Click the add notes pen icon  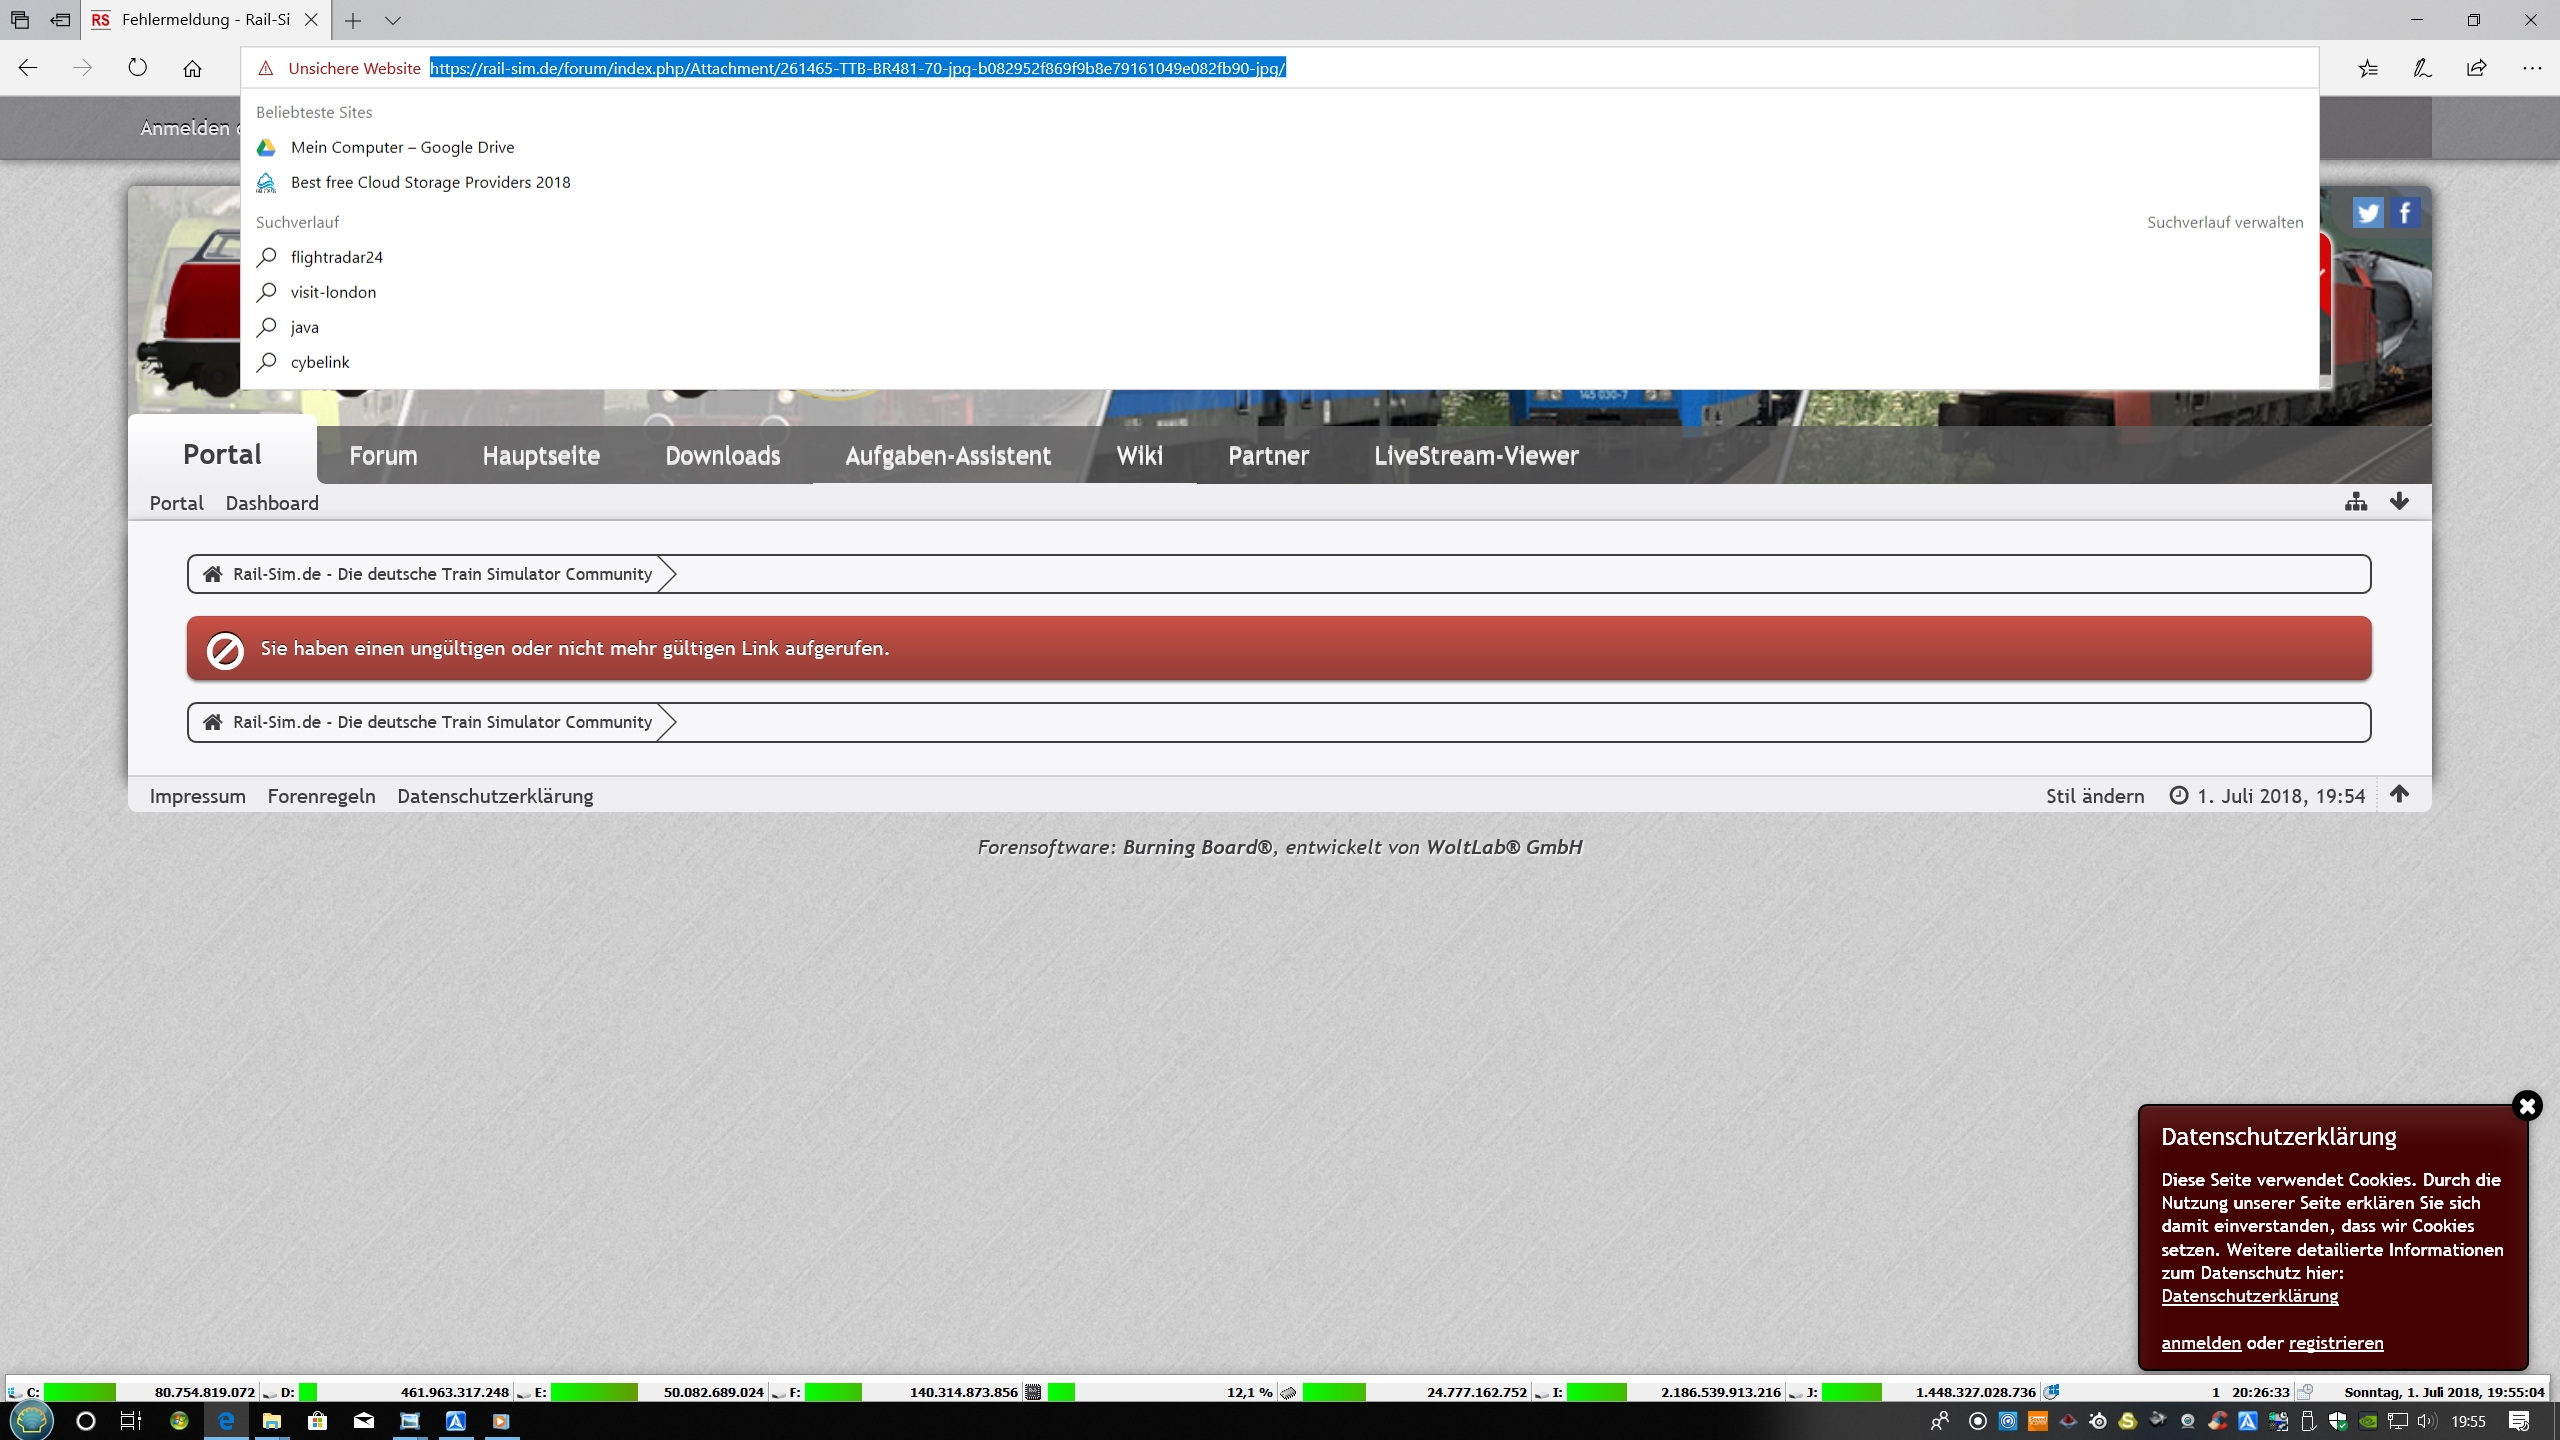click(2422, 68)
